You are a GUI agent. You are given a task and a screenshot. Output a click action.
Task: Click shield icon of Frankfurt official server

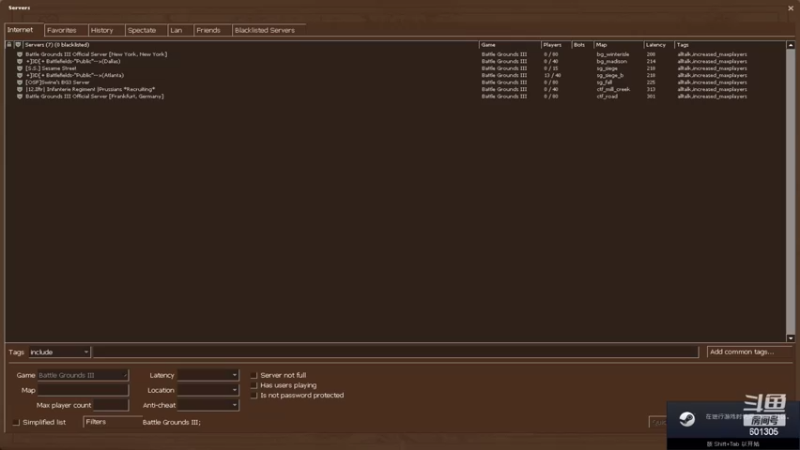19,96
